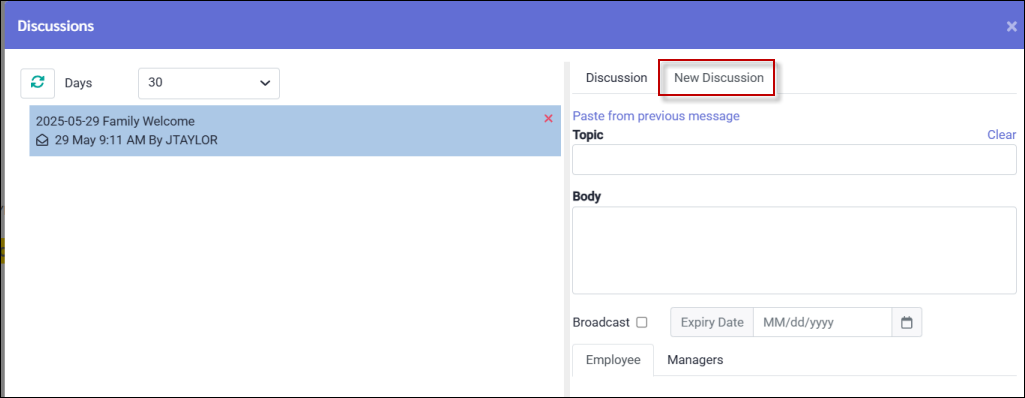The width and height of the screenshot is (1025, 398).
Task: Click the Clear link above Topic
Action: pos(1001,135)
